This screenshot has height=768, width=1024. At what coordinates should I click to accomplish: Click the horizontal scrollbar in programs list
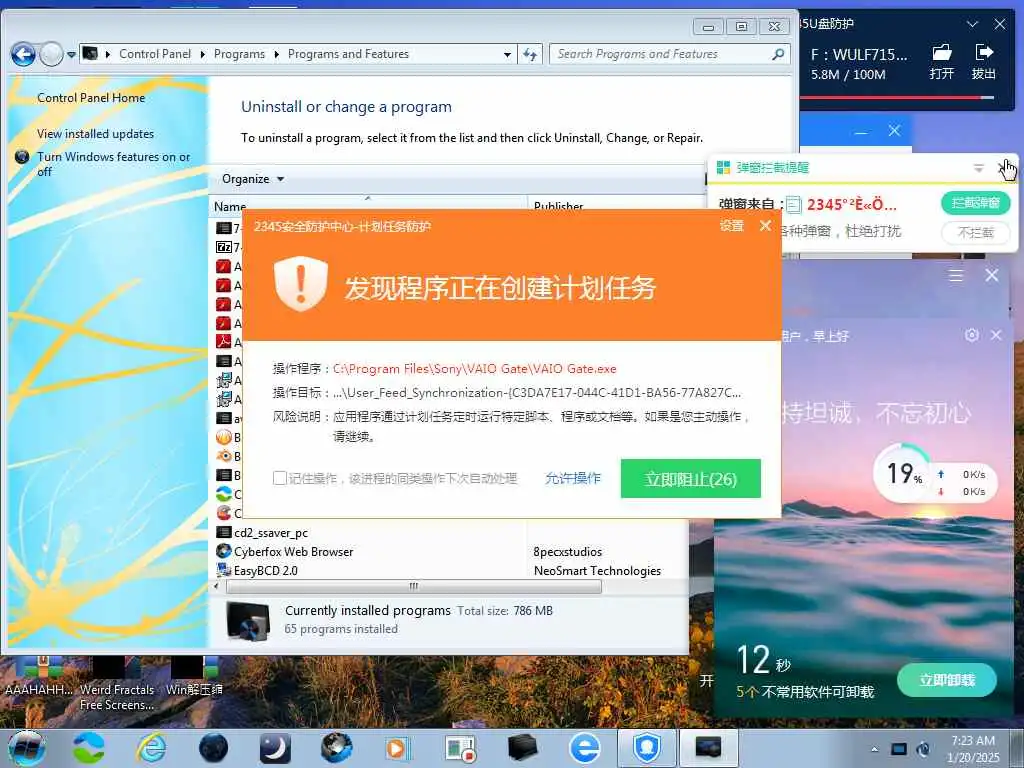point(413,586)
